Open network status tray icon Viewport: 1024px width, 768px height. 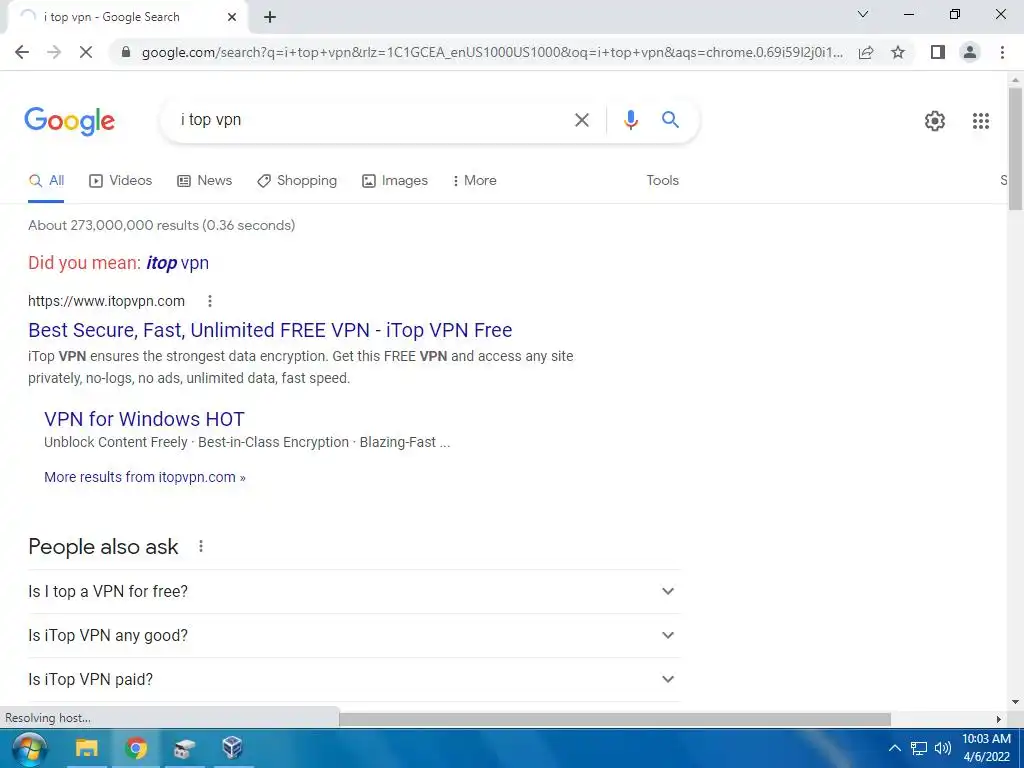pos(919,748)
